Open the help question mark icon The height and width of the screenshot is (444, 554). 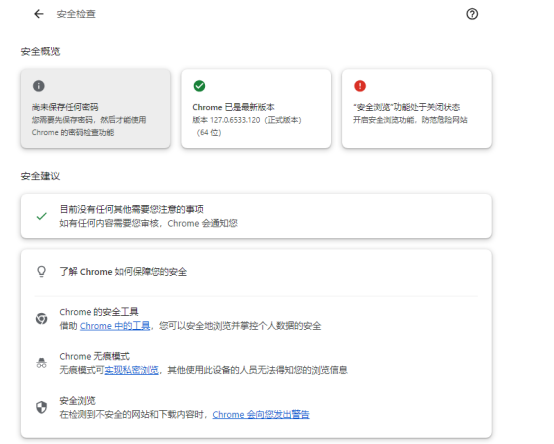[x=472, y=14]
